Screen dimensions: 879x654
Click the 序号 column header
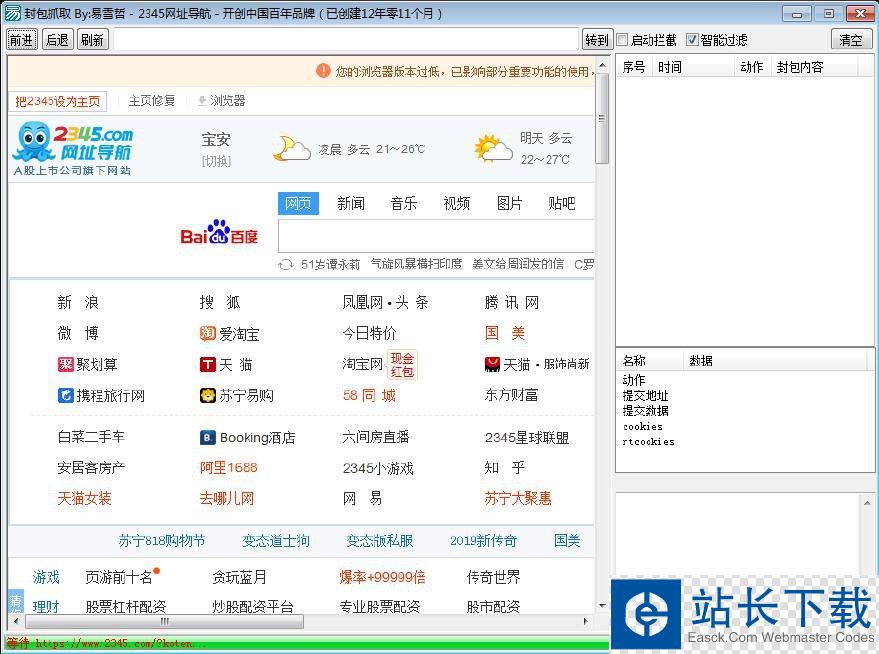point(633,67)
